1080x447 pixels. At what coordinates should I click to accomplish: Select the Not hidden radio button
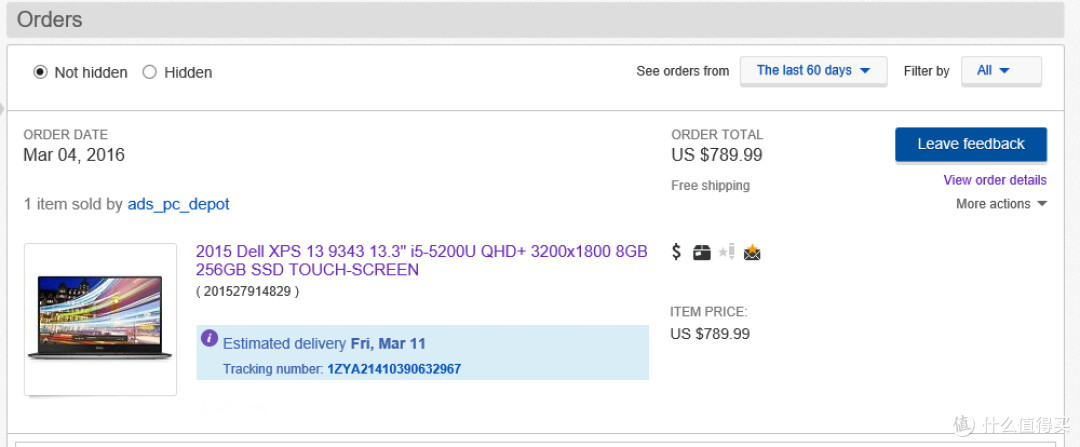point(41,72)
